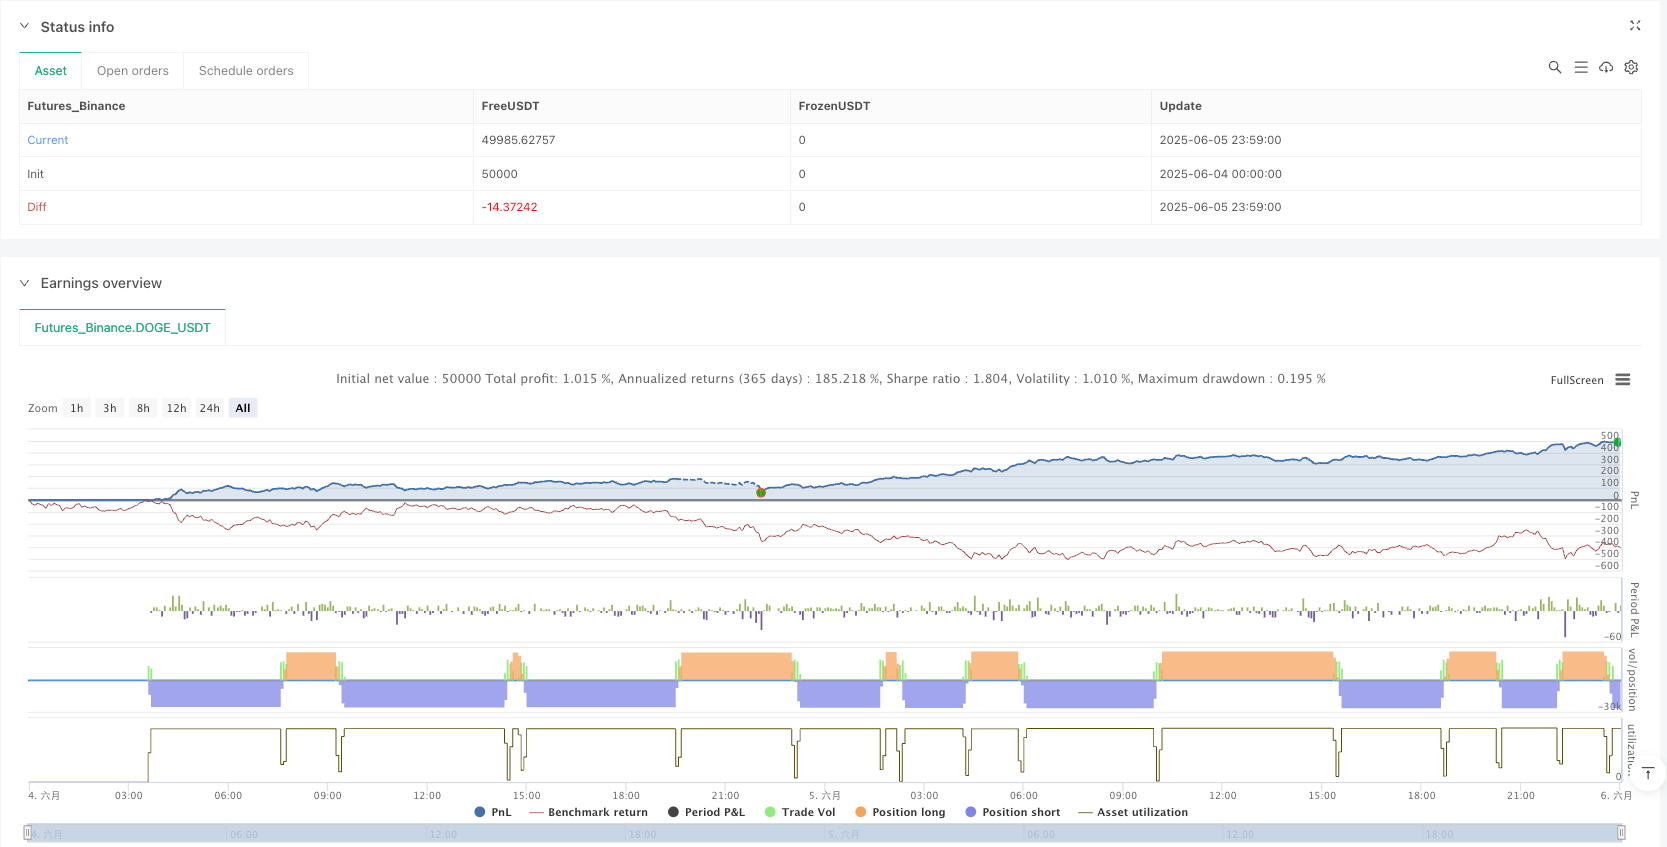Collapse the Earnings overview section
This screenshot has height=847, width=1667.
tap(25, 283)
